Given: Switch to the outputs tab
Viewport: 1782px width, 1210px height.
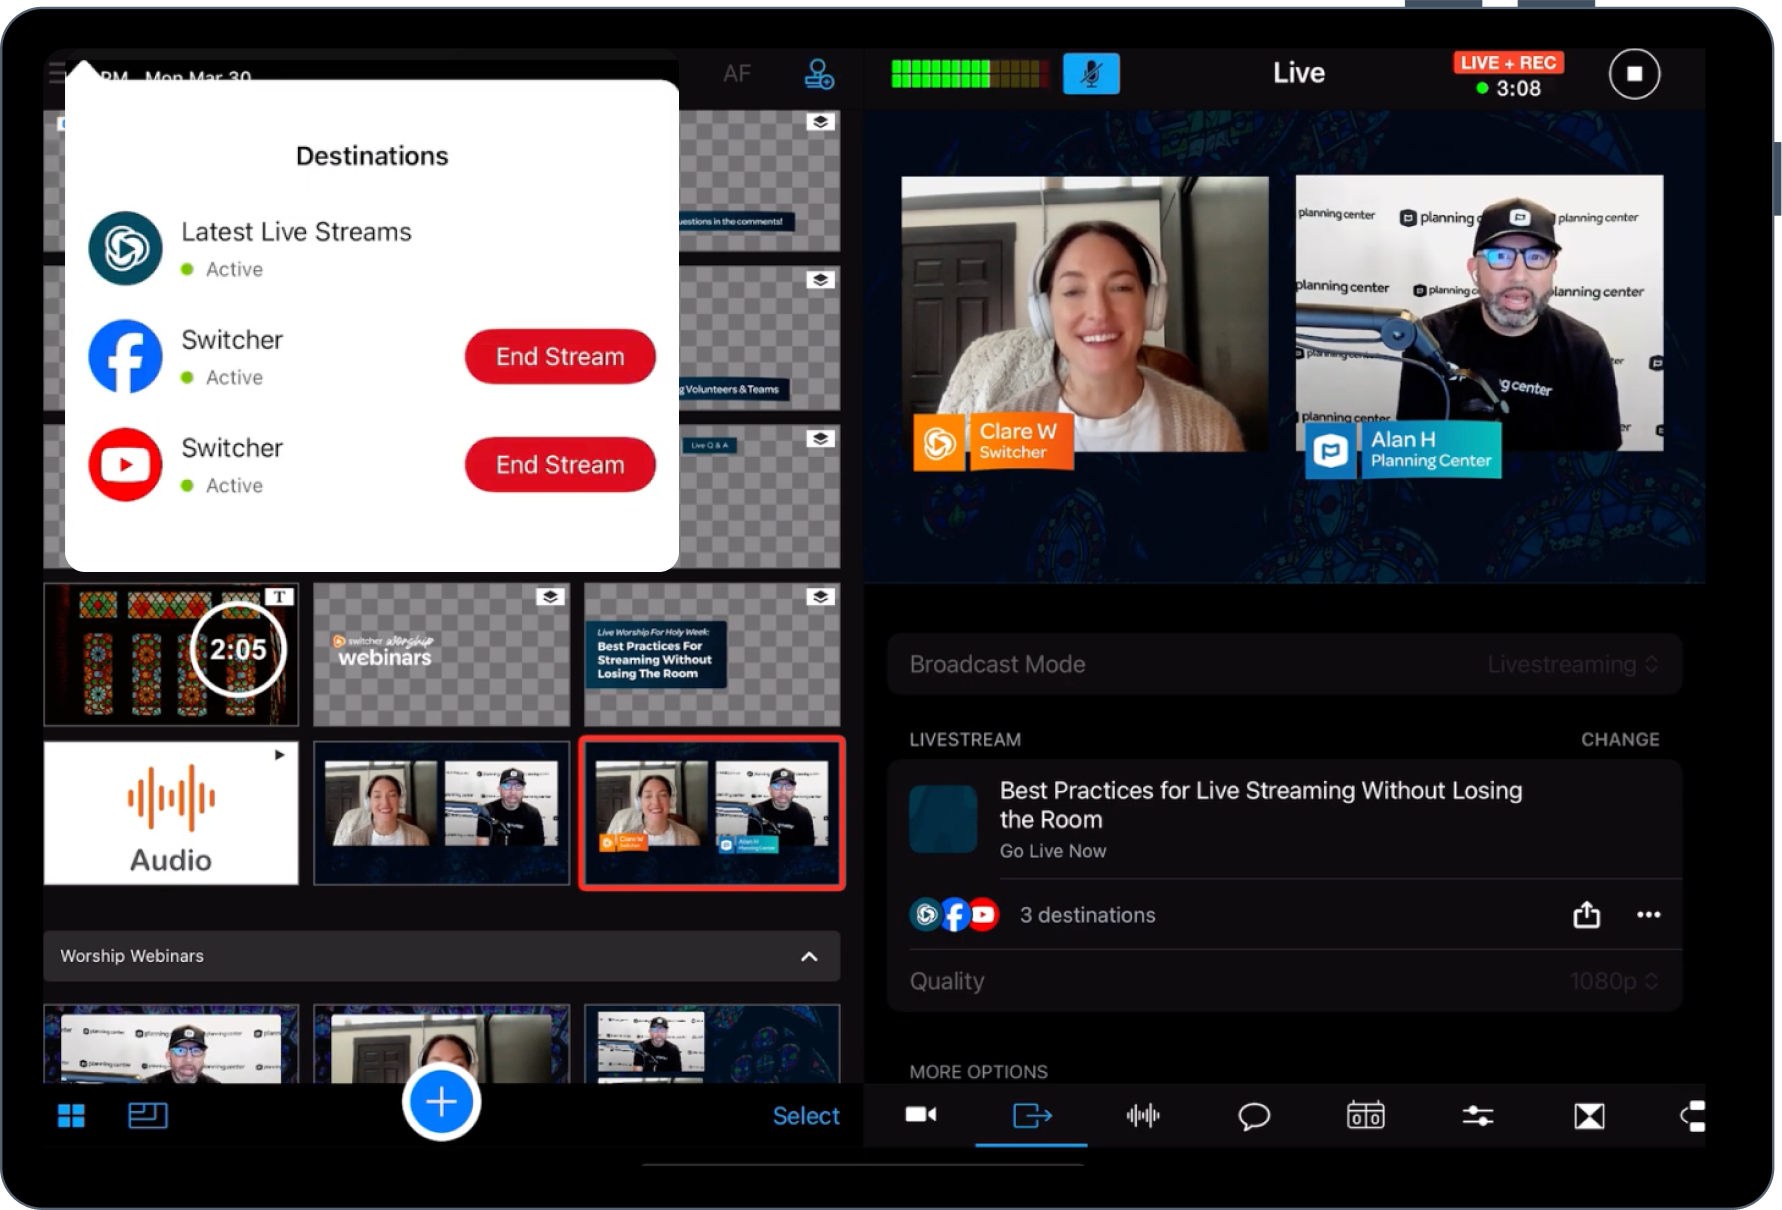Looking at the screenshot, I should click(x=1032, y=1115).
